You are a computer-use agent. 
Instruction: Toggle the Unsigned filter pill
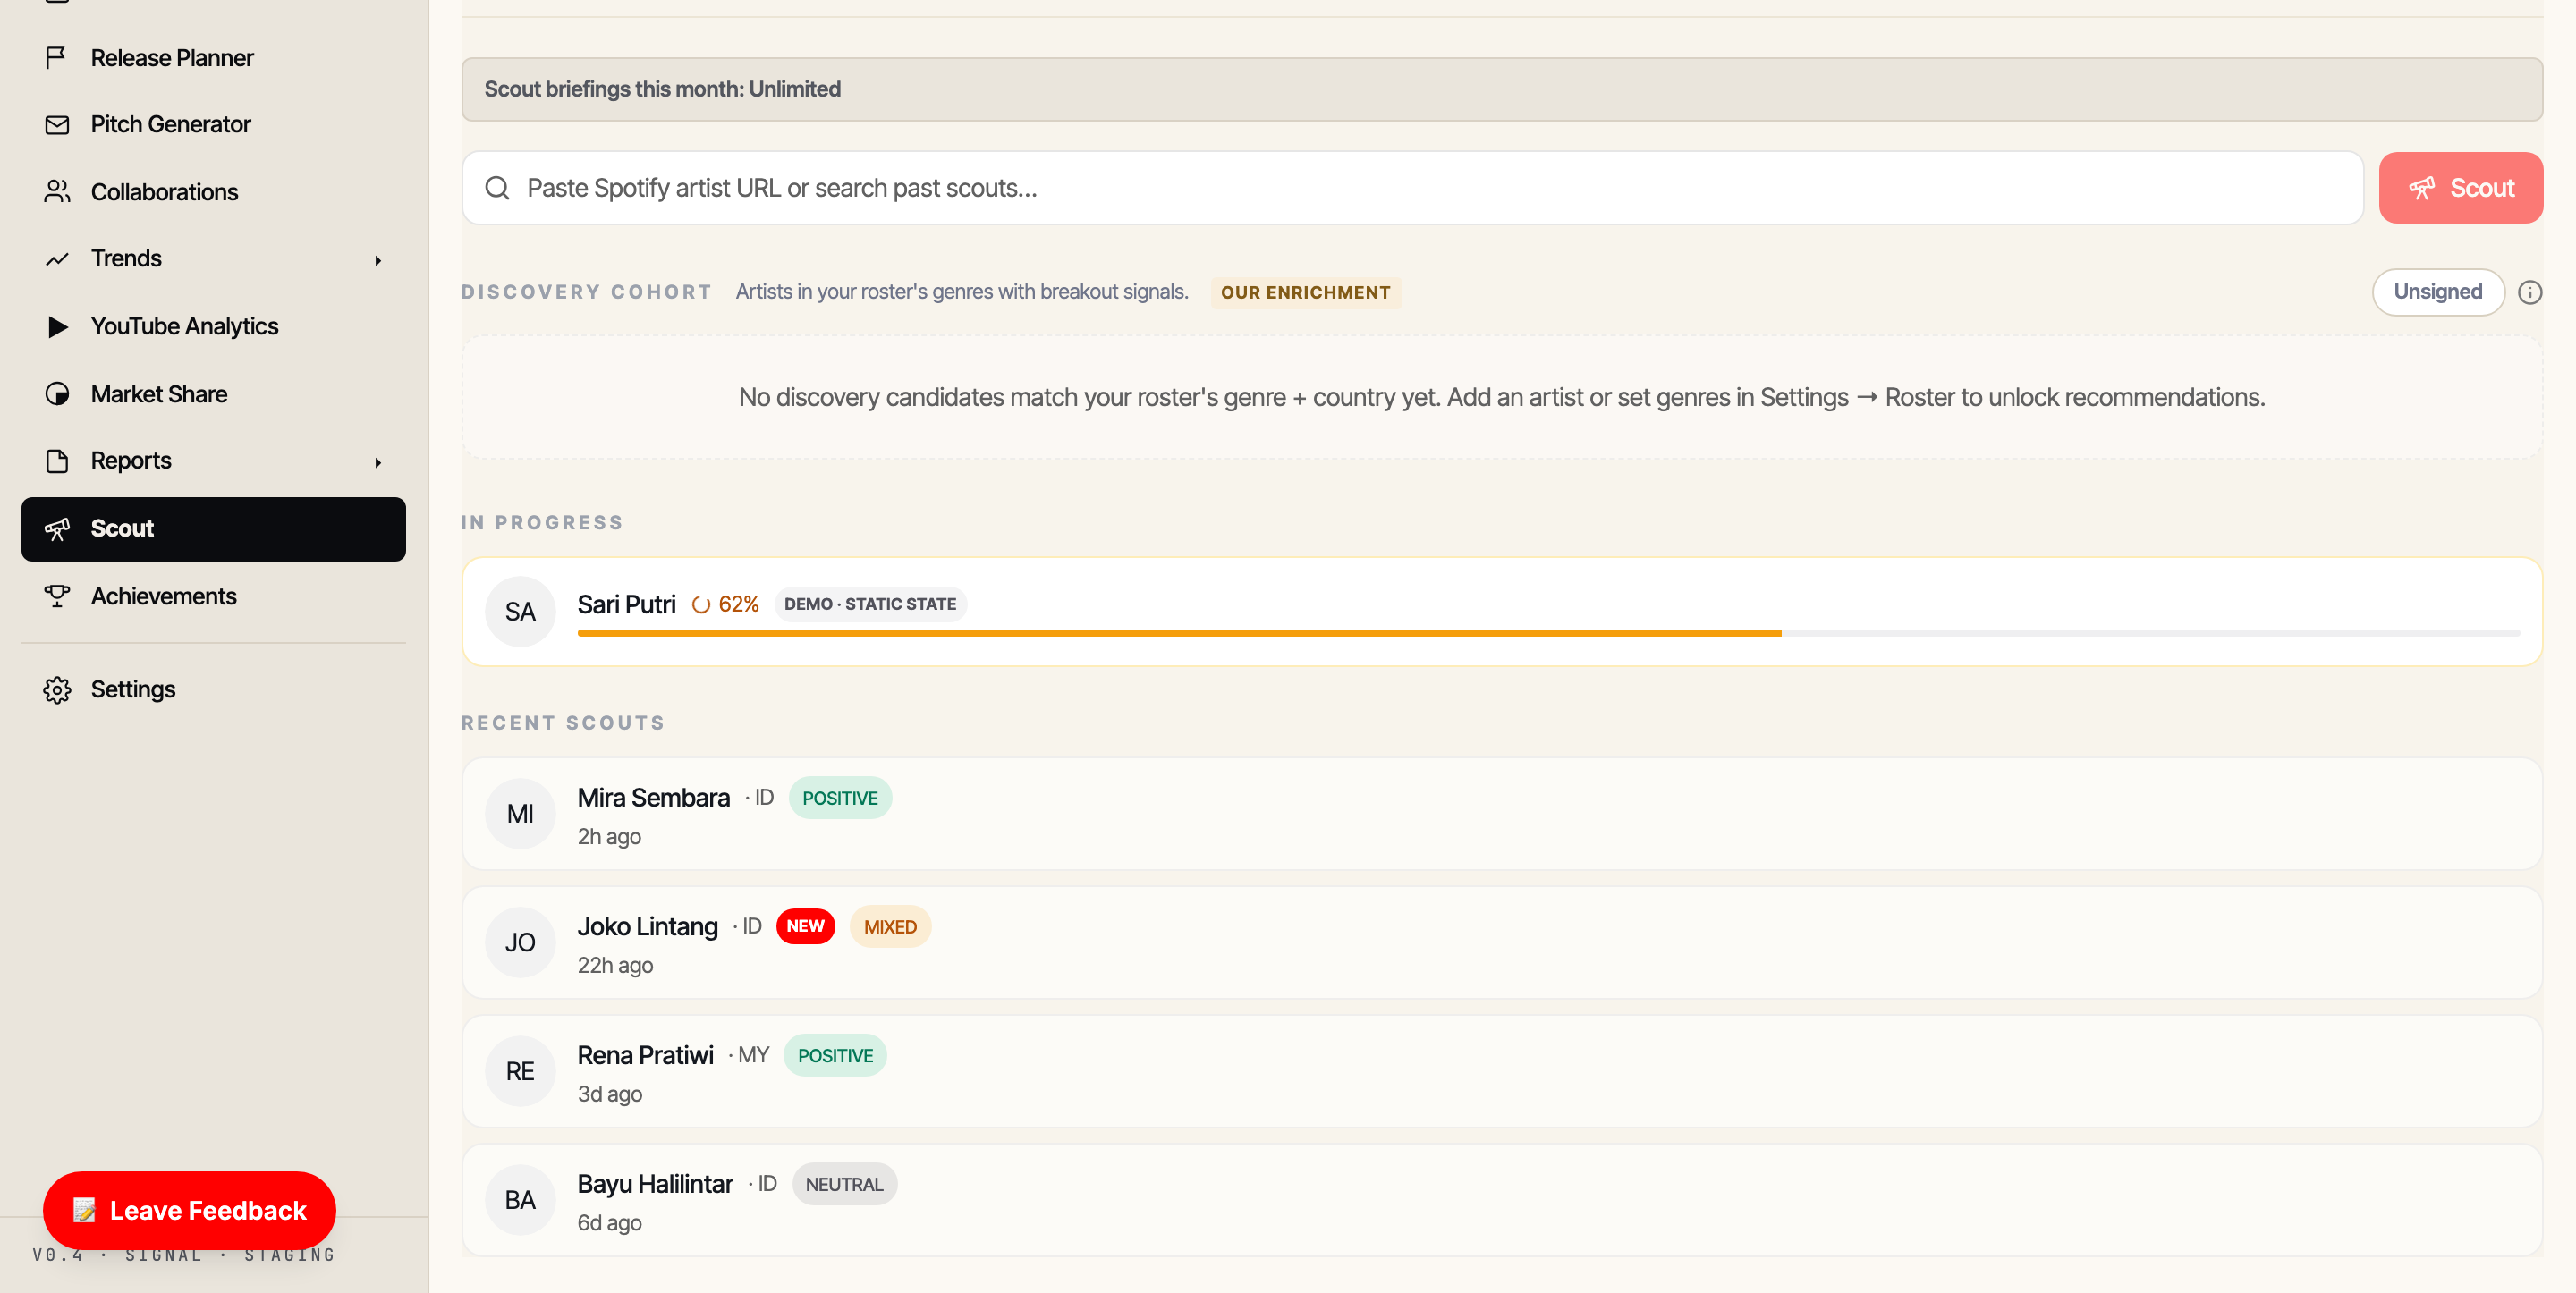pyautogui.click(x=2437, y=292)
